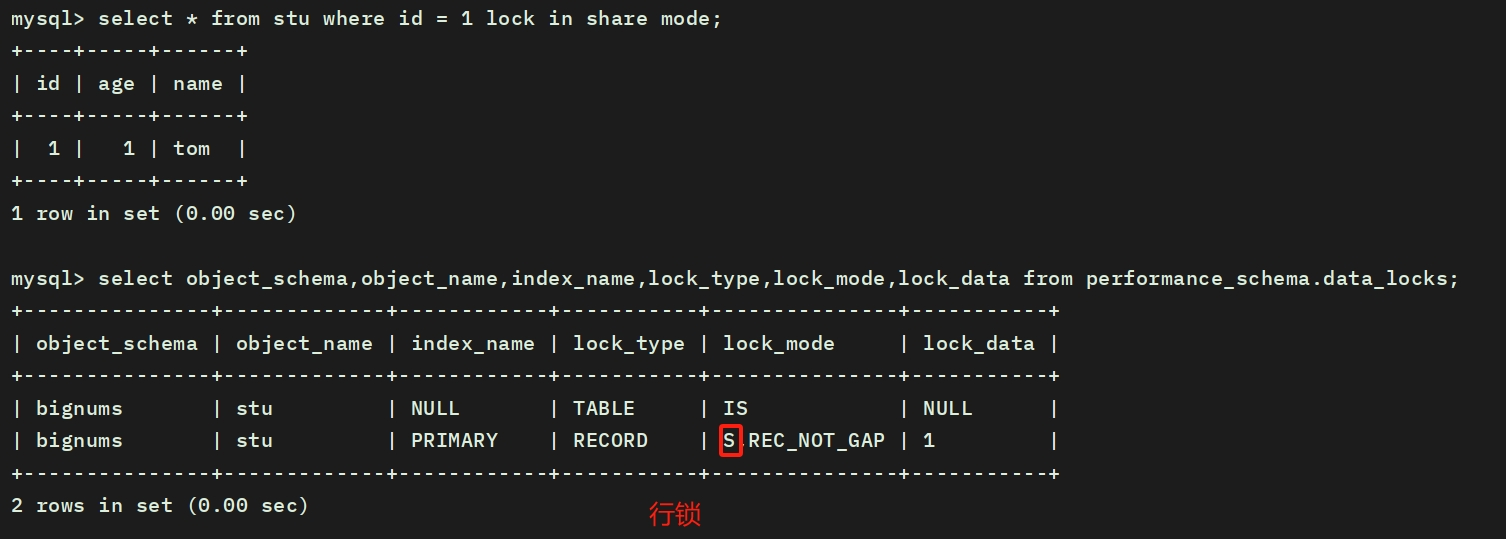Click the PRIMARY index name cell
The height and width of the screenshot is (539, 1506).
(454, 441)
